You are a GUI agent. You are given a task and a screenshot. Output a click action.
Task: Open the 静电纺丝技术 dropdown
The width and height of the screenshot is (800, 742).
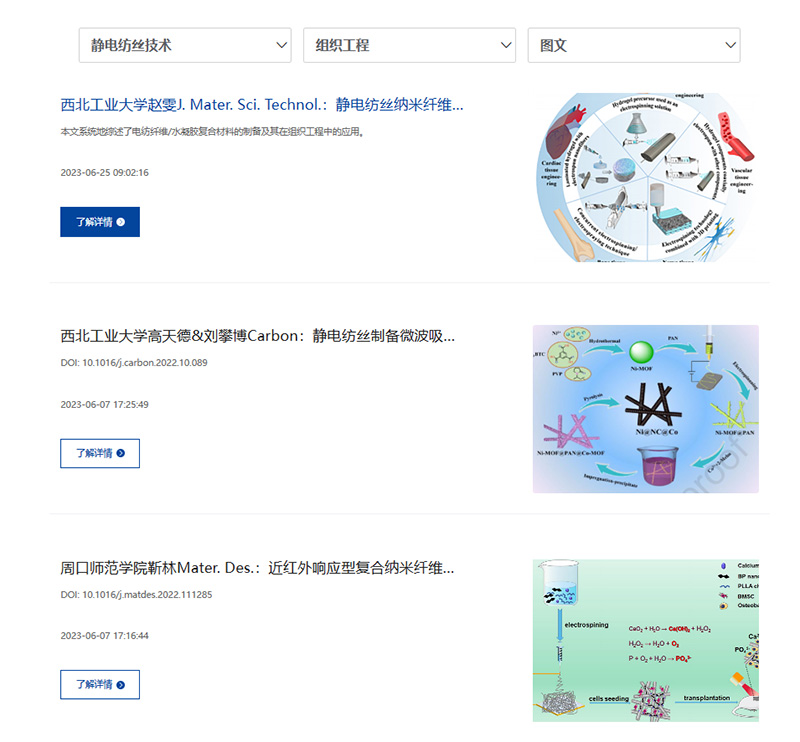pyautogui.click(x=185, y=45)
